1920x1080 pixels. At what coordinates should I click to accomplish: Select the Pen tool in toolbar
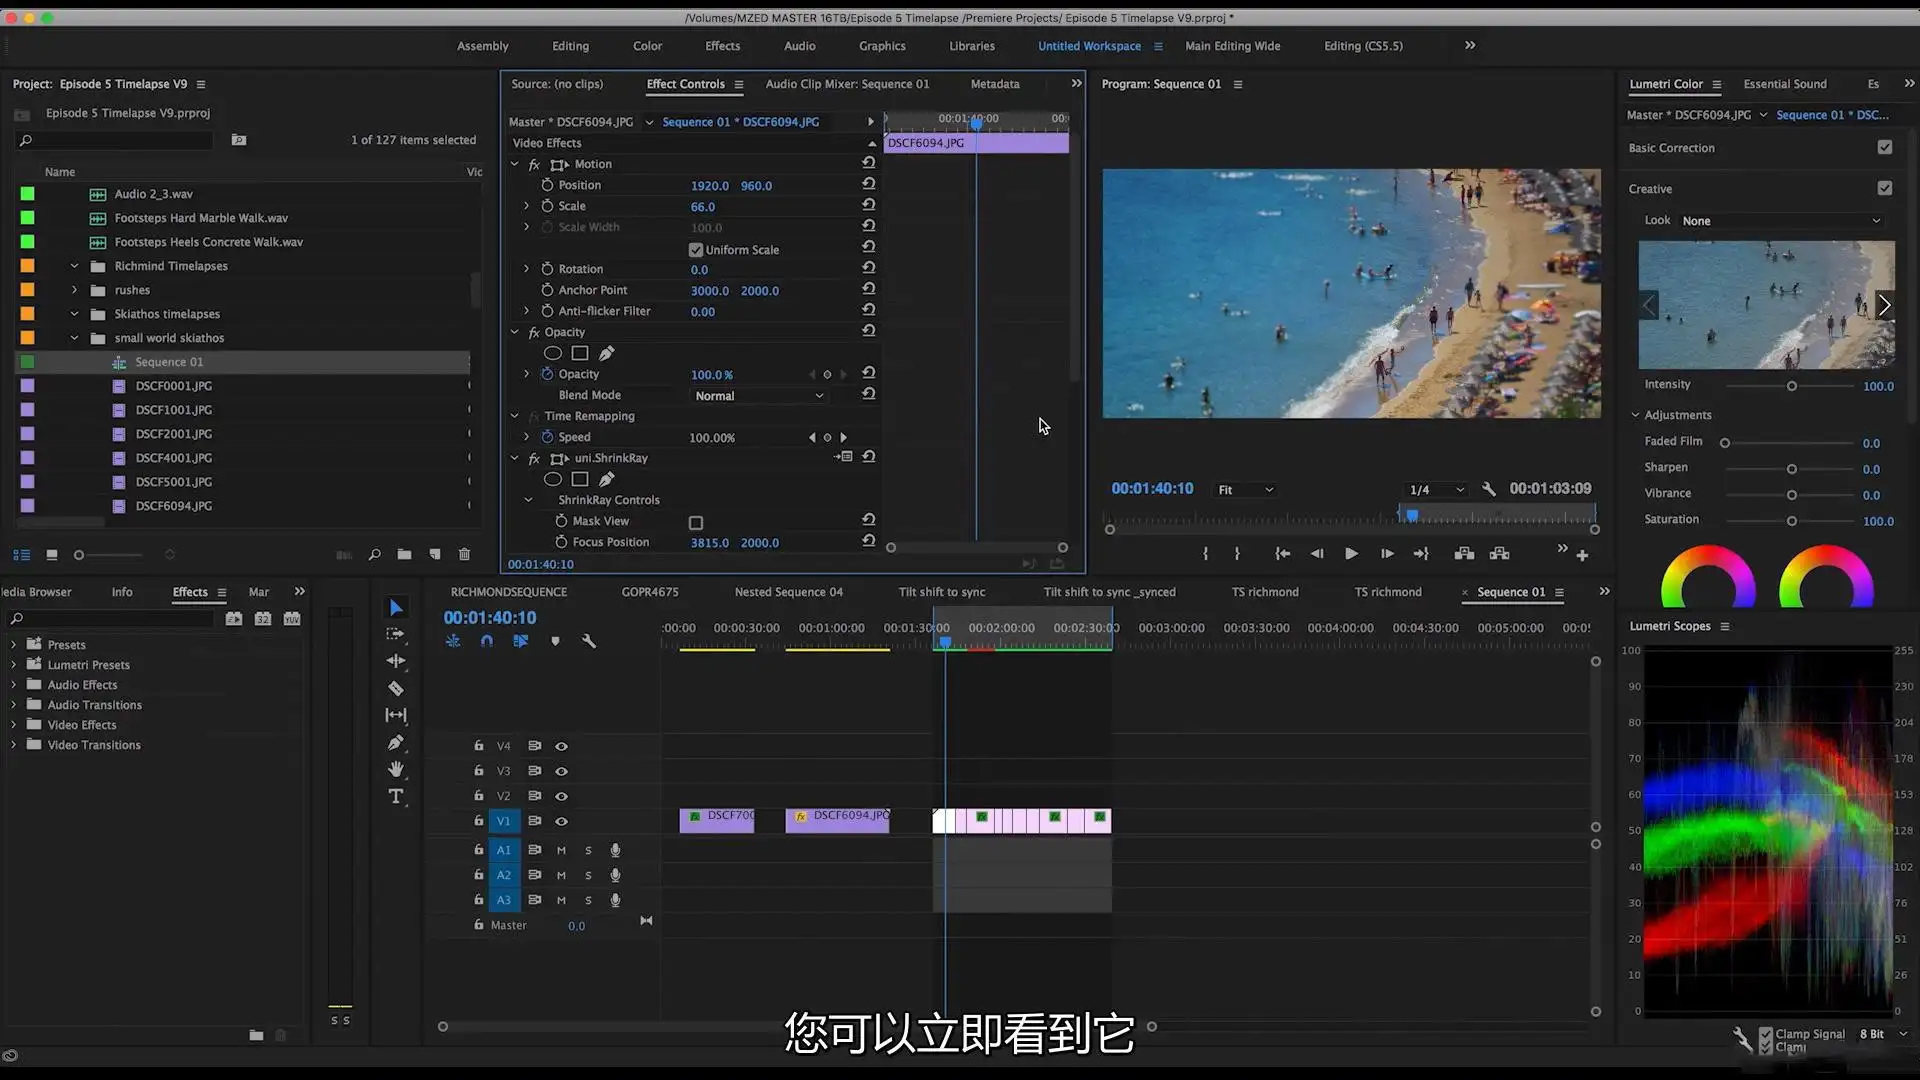click(x=396, y=742)
